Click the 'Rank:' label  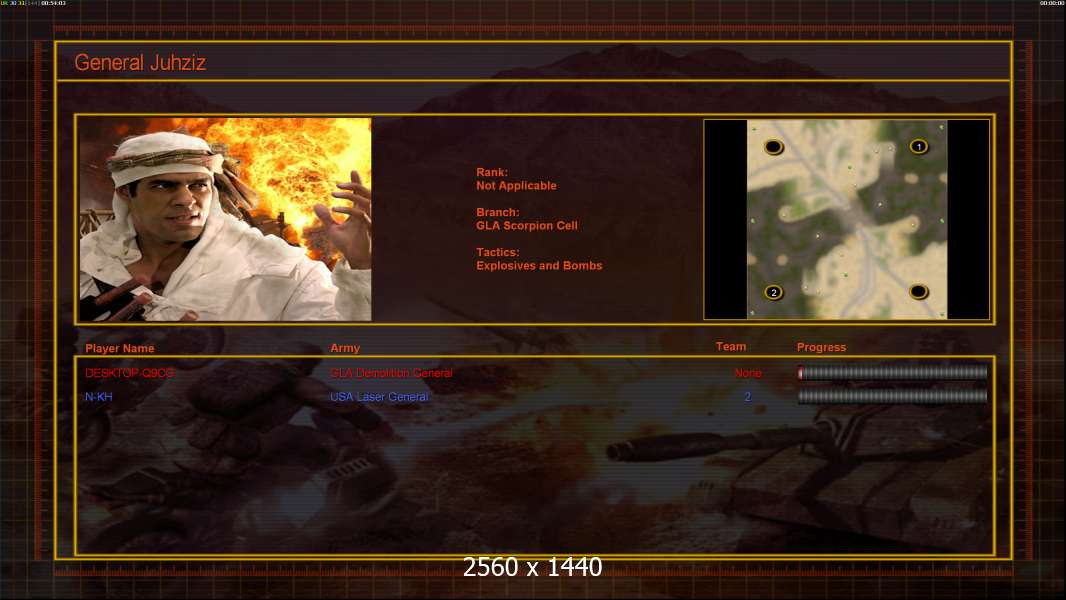[492, 173]
